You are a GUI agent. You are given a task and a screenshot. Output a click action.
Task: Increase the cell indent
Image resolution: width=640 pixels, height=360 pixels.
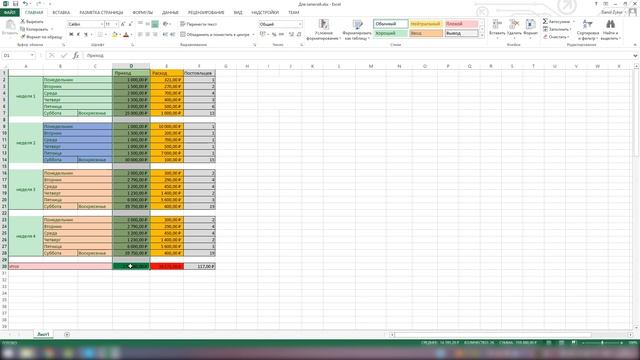click(x=173, y=35)
